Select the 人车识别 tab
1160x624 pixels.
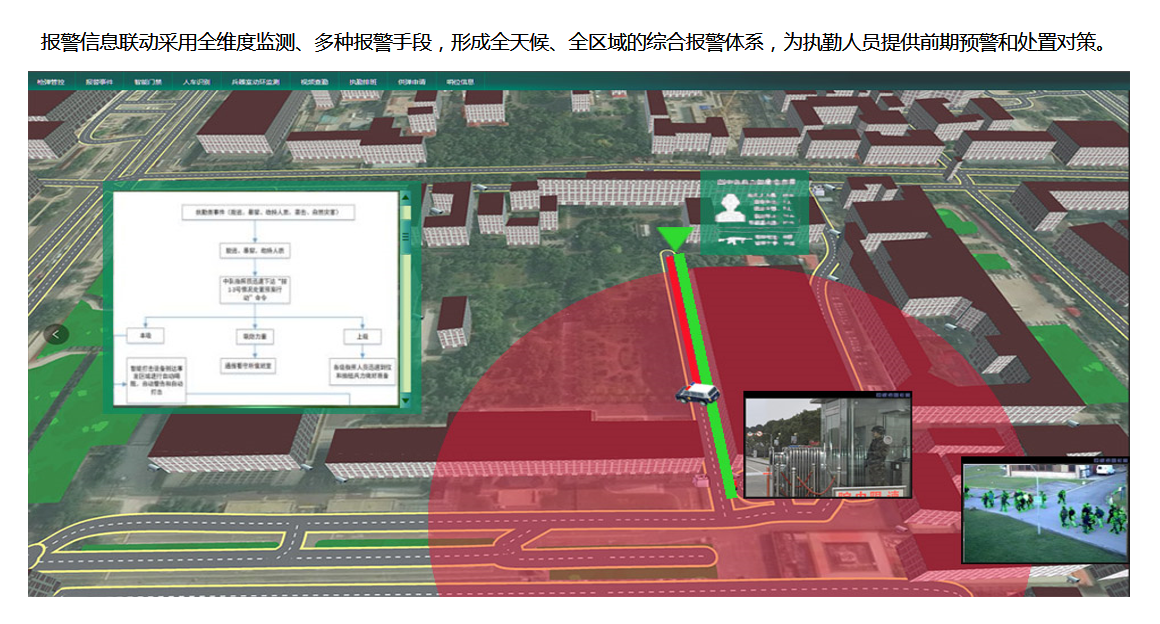(197, 82)
